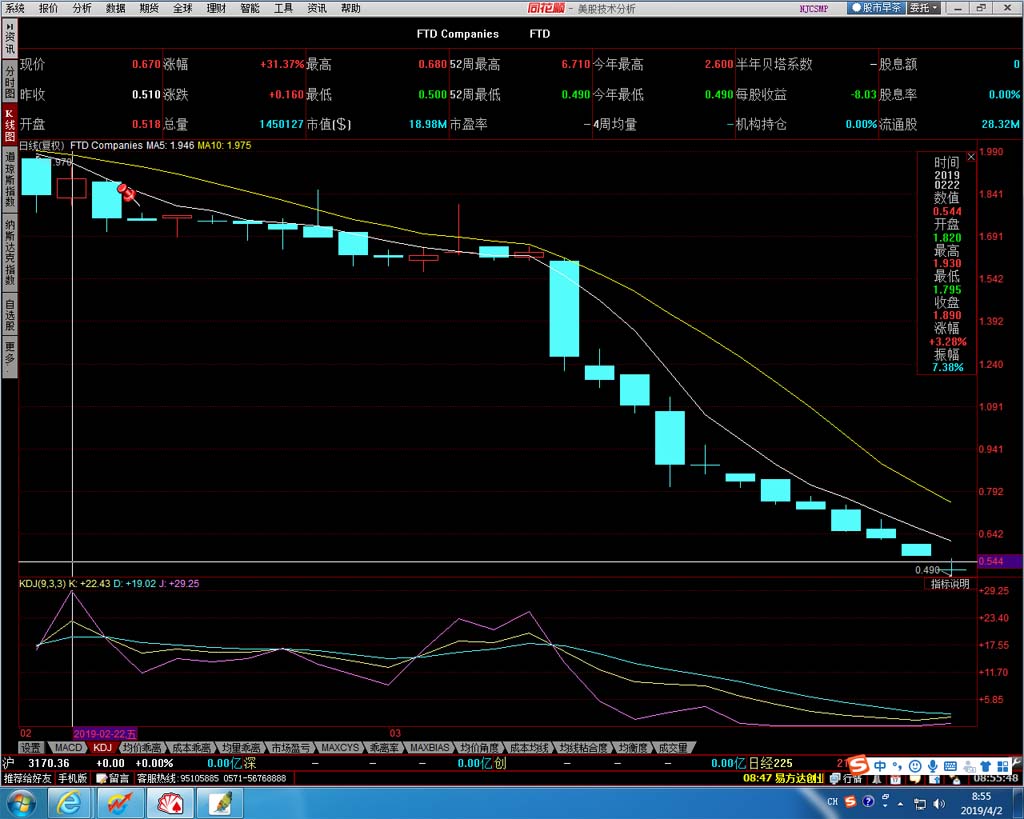Open the 工具 menu

point(283,8)
